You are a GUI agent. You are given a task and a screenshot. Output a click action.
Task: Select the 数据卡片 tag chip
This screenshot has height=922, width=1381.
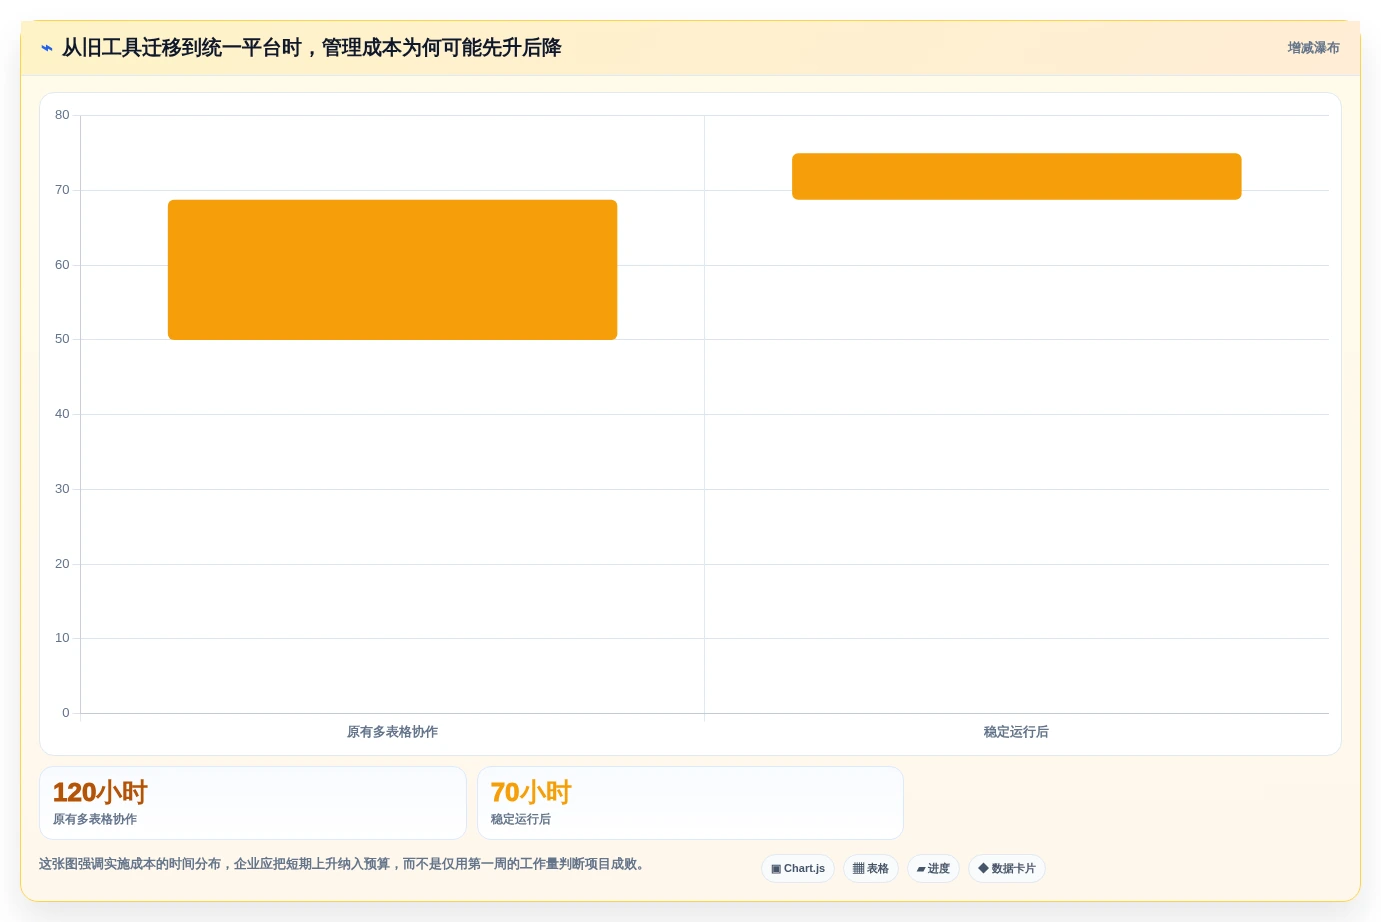pos(1007,869)
